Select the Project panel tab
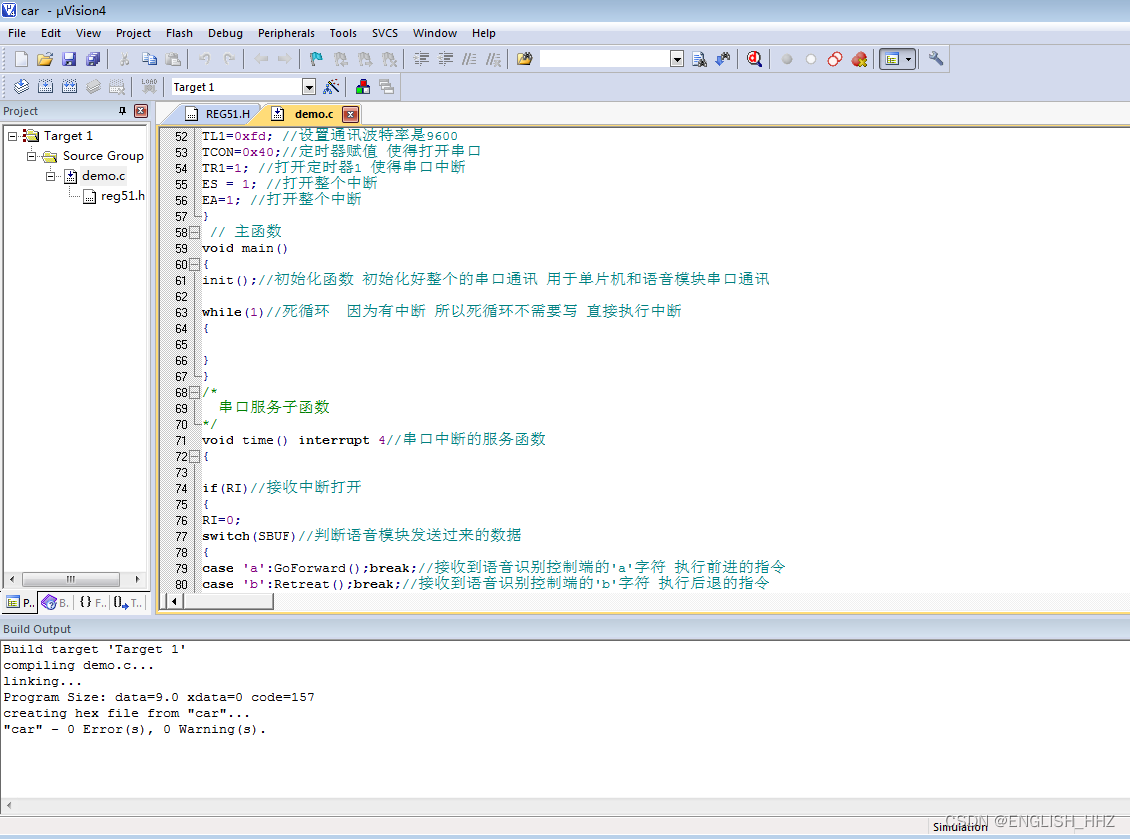The width and height of the screenshot is (1130, 839). tap(19, 603)
